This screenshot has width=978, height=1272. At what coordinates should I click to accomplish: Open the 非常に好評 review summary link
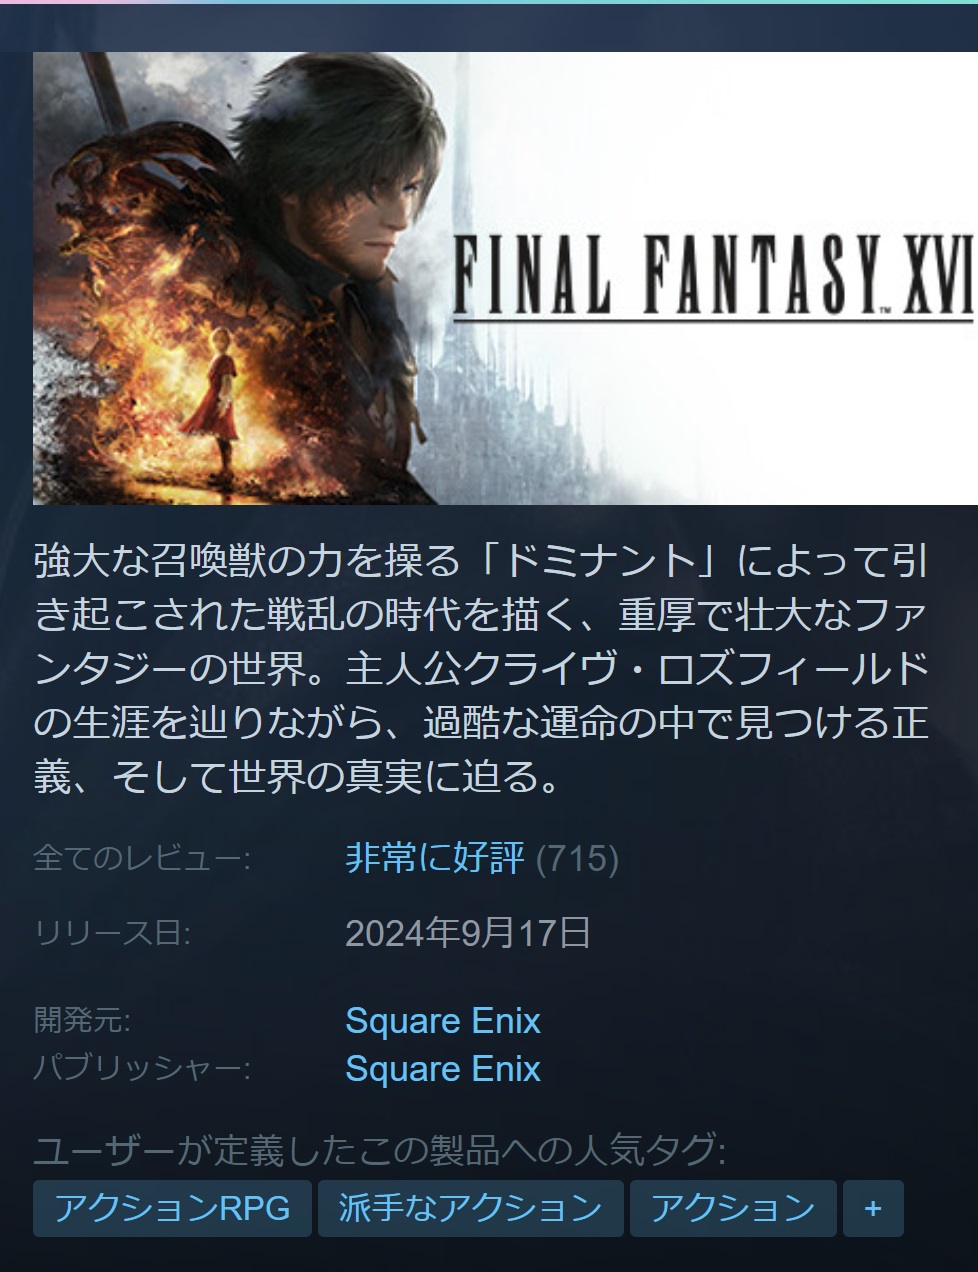[x=435, y=858]
